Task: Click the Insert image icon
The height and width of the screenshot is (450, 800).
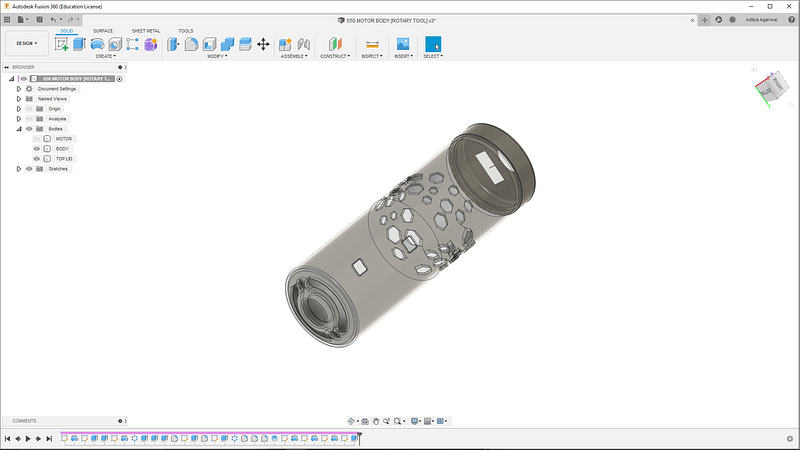Action: [x=403, y=44]
